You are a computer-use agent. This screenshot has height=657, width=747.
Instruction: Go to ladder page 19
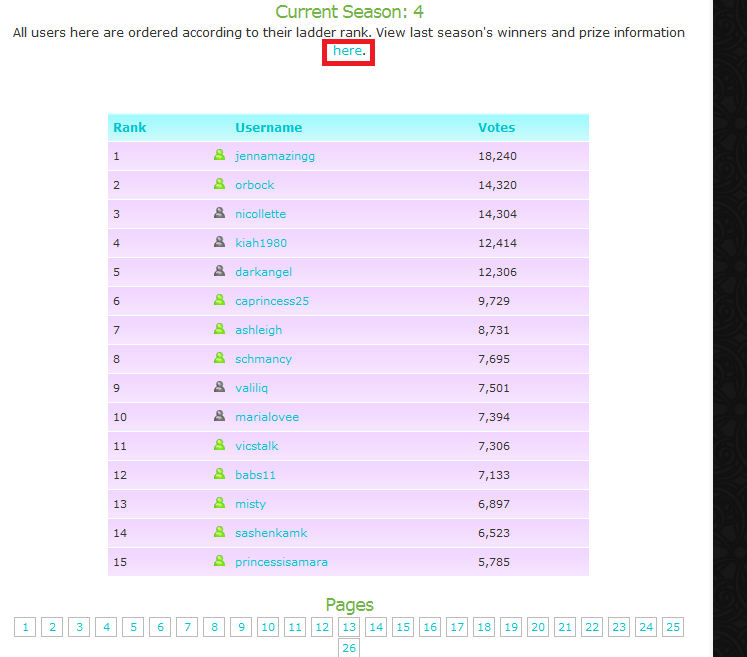(x=511, y=627)
